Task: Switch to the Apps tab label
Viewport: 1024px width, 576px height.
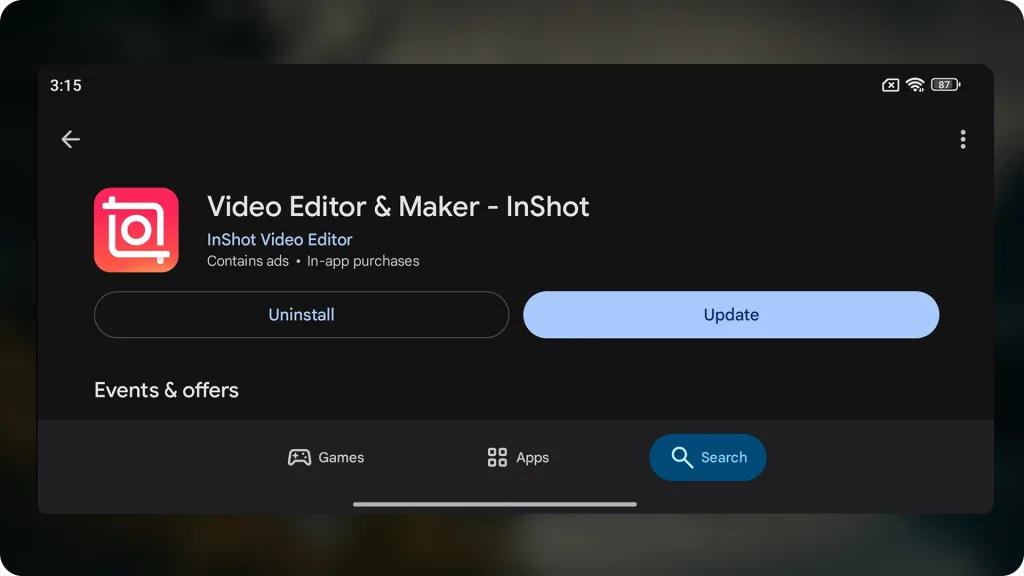Action: [x=532, y=458]
